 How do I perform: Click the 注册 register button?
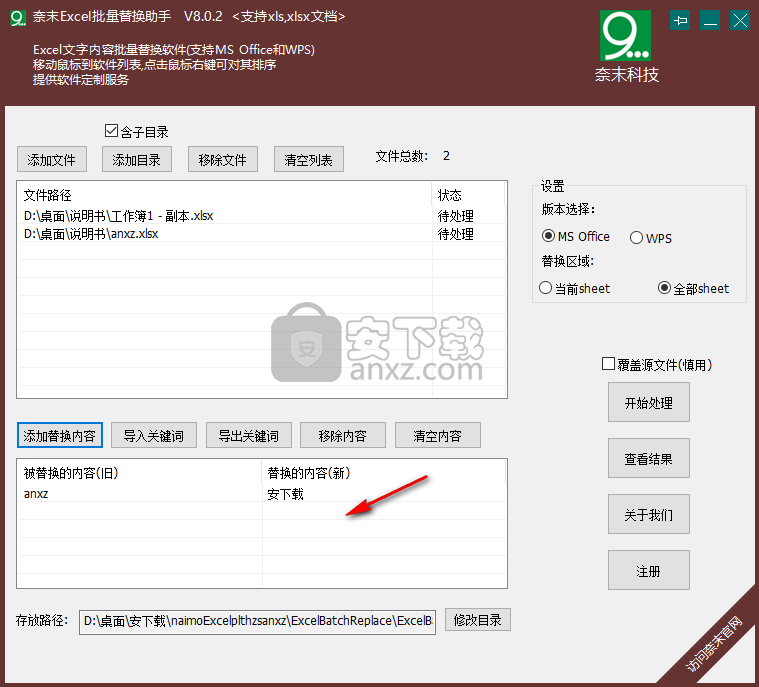(x=649, y=570)
